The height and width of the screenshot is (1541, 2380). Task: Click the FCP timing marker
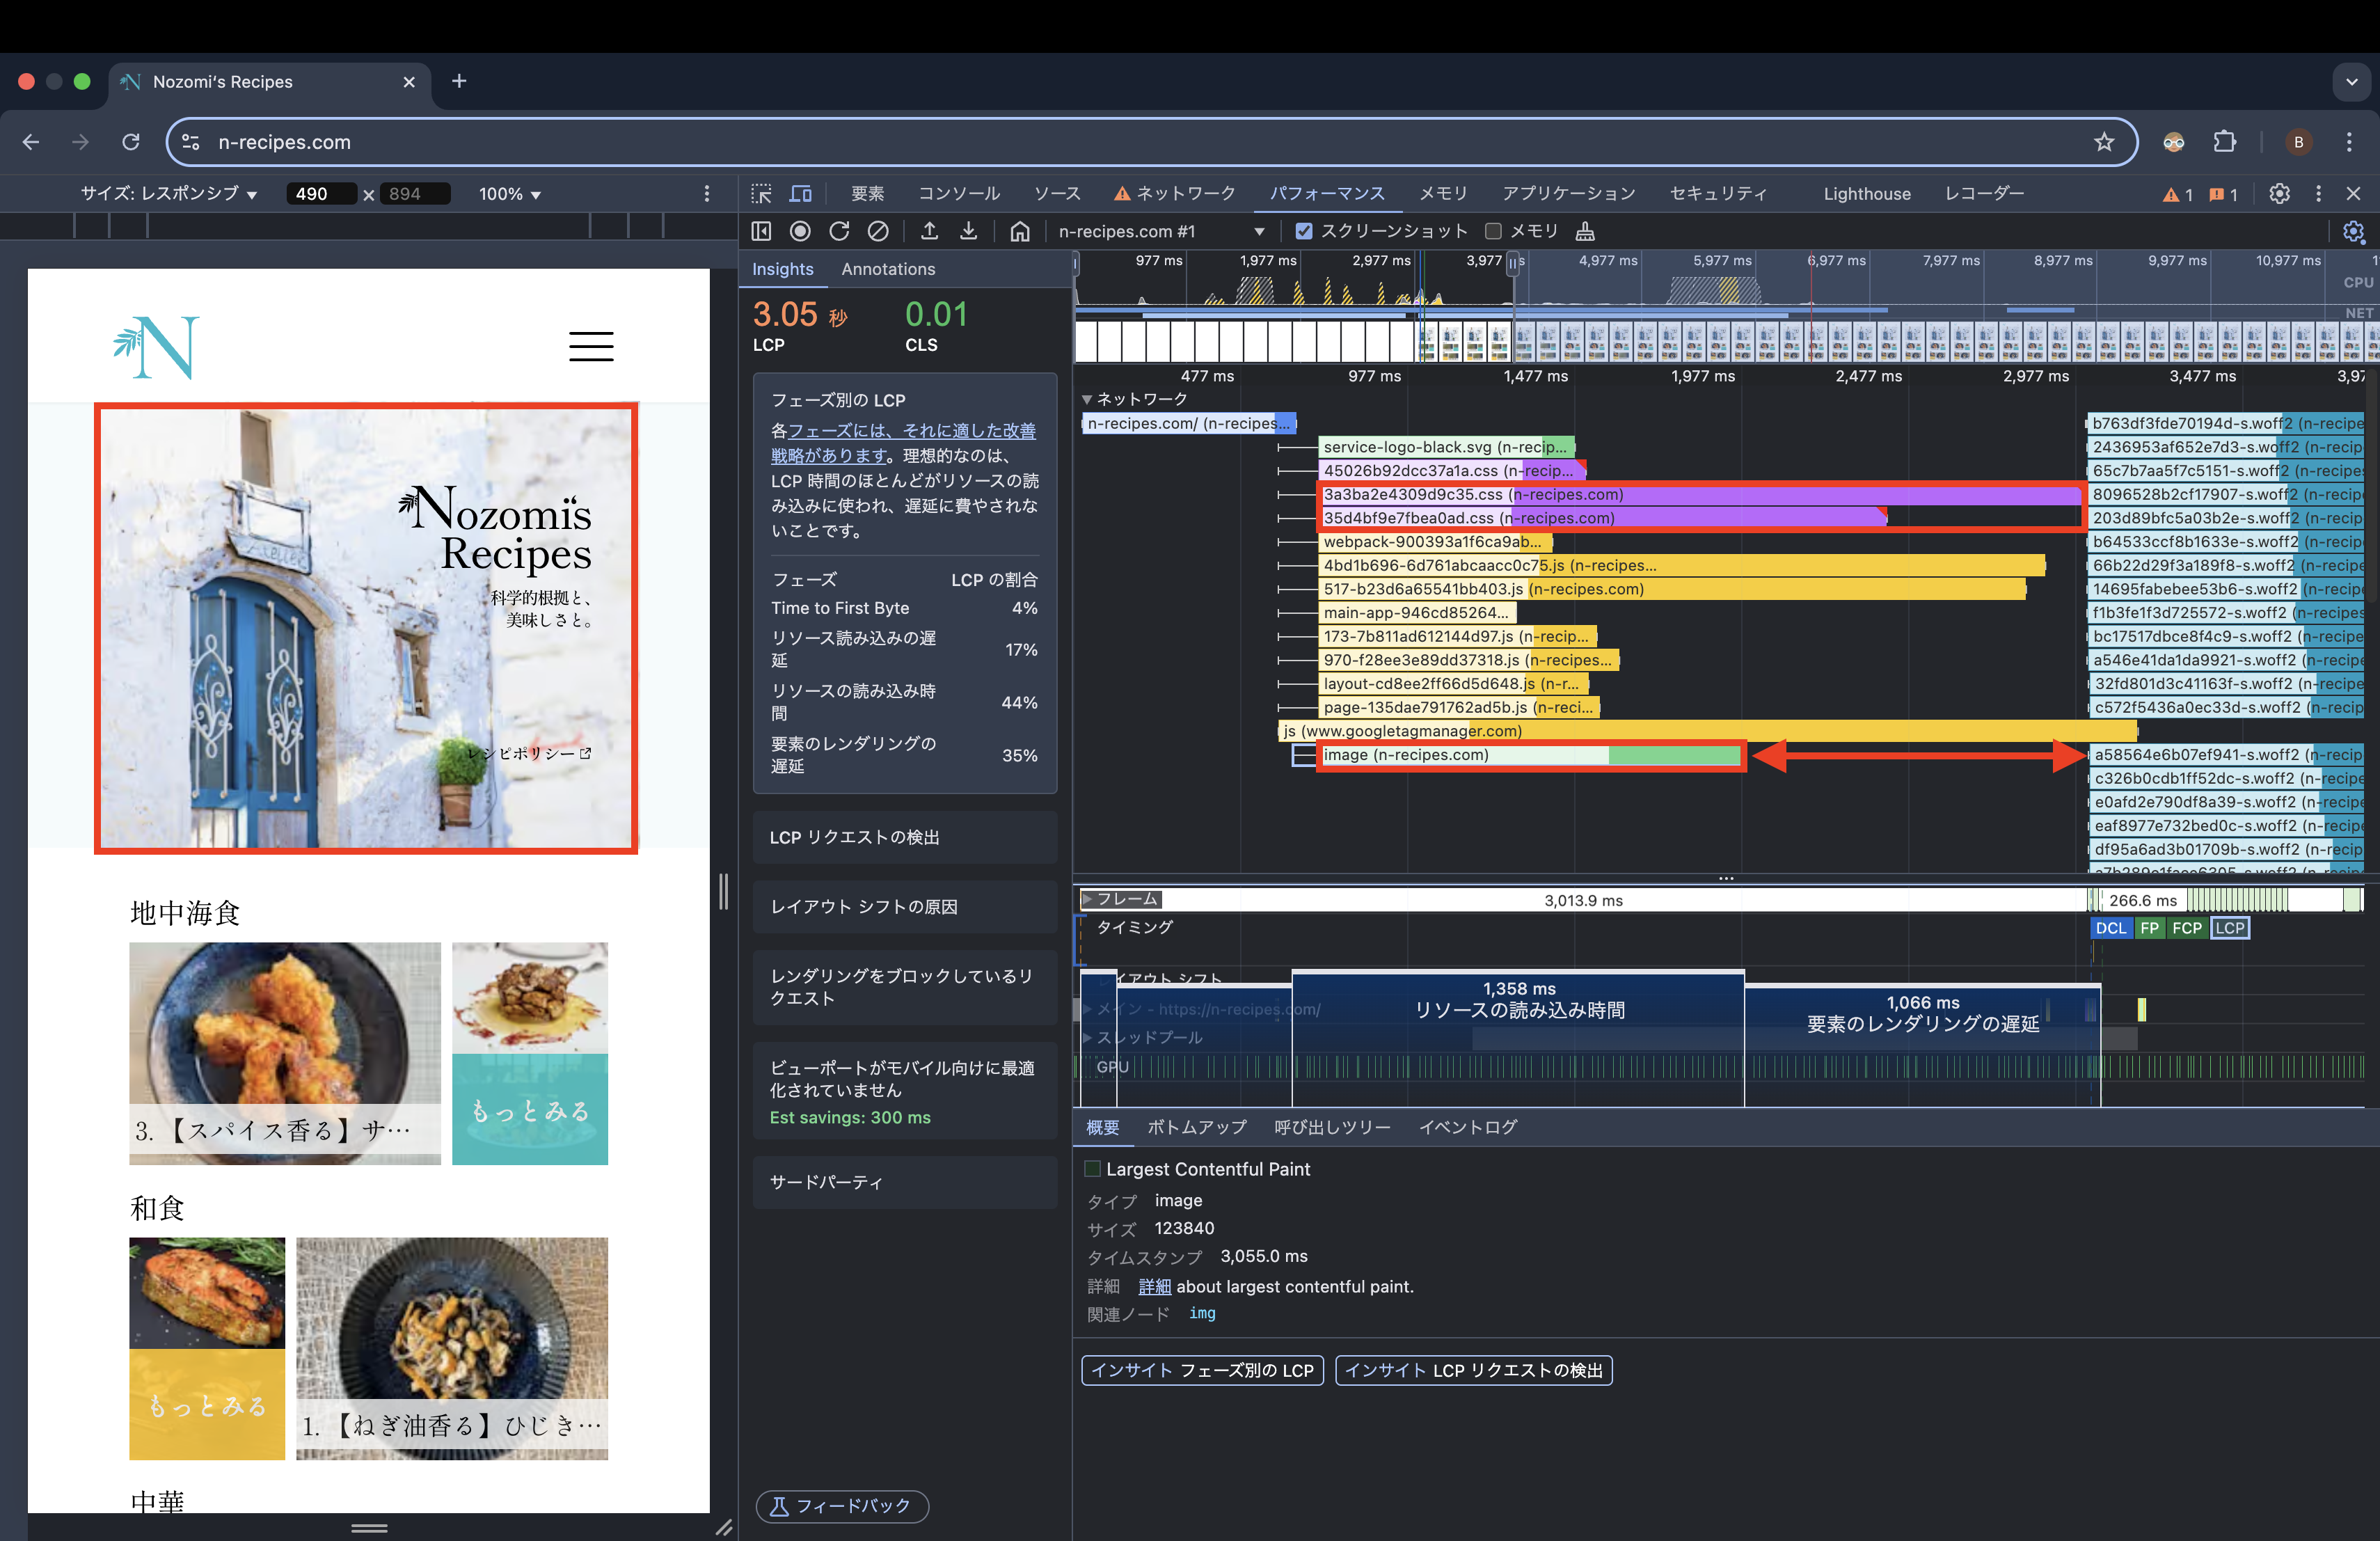[2186, 928]
